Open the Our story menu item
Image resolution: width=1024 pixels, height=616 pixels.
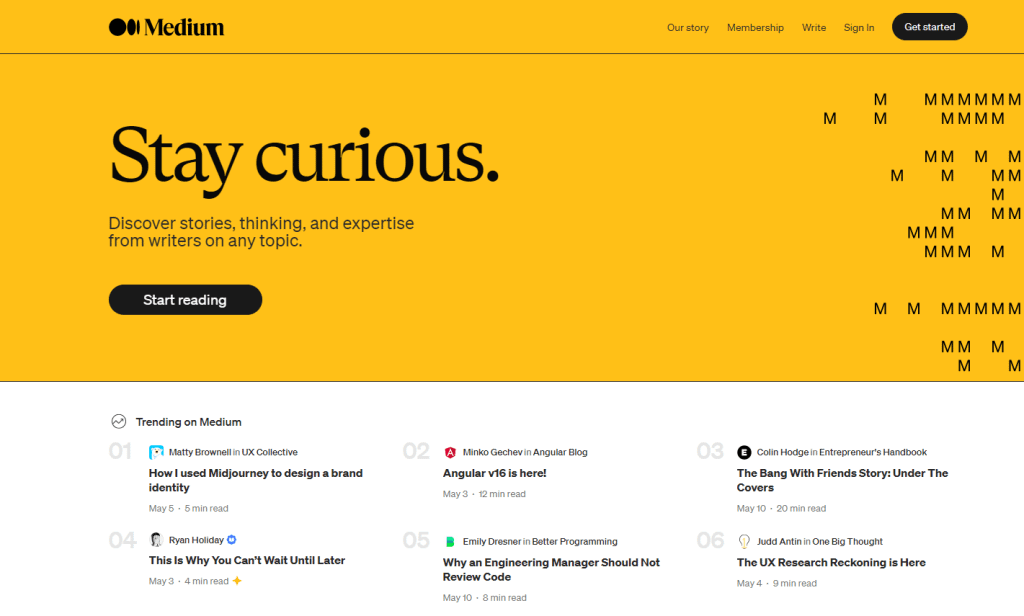click(x=688, y=27)
